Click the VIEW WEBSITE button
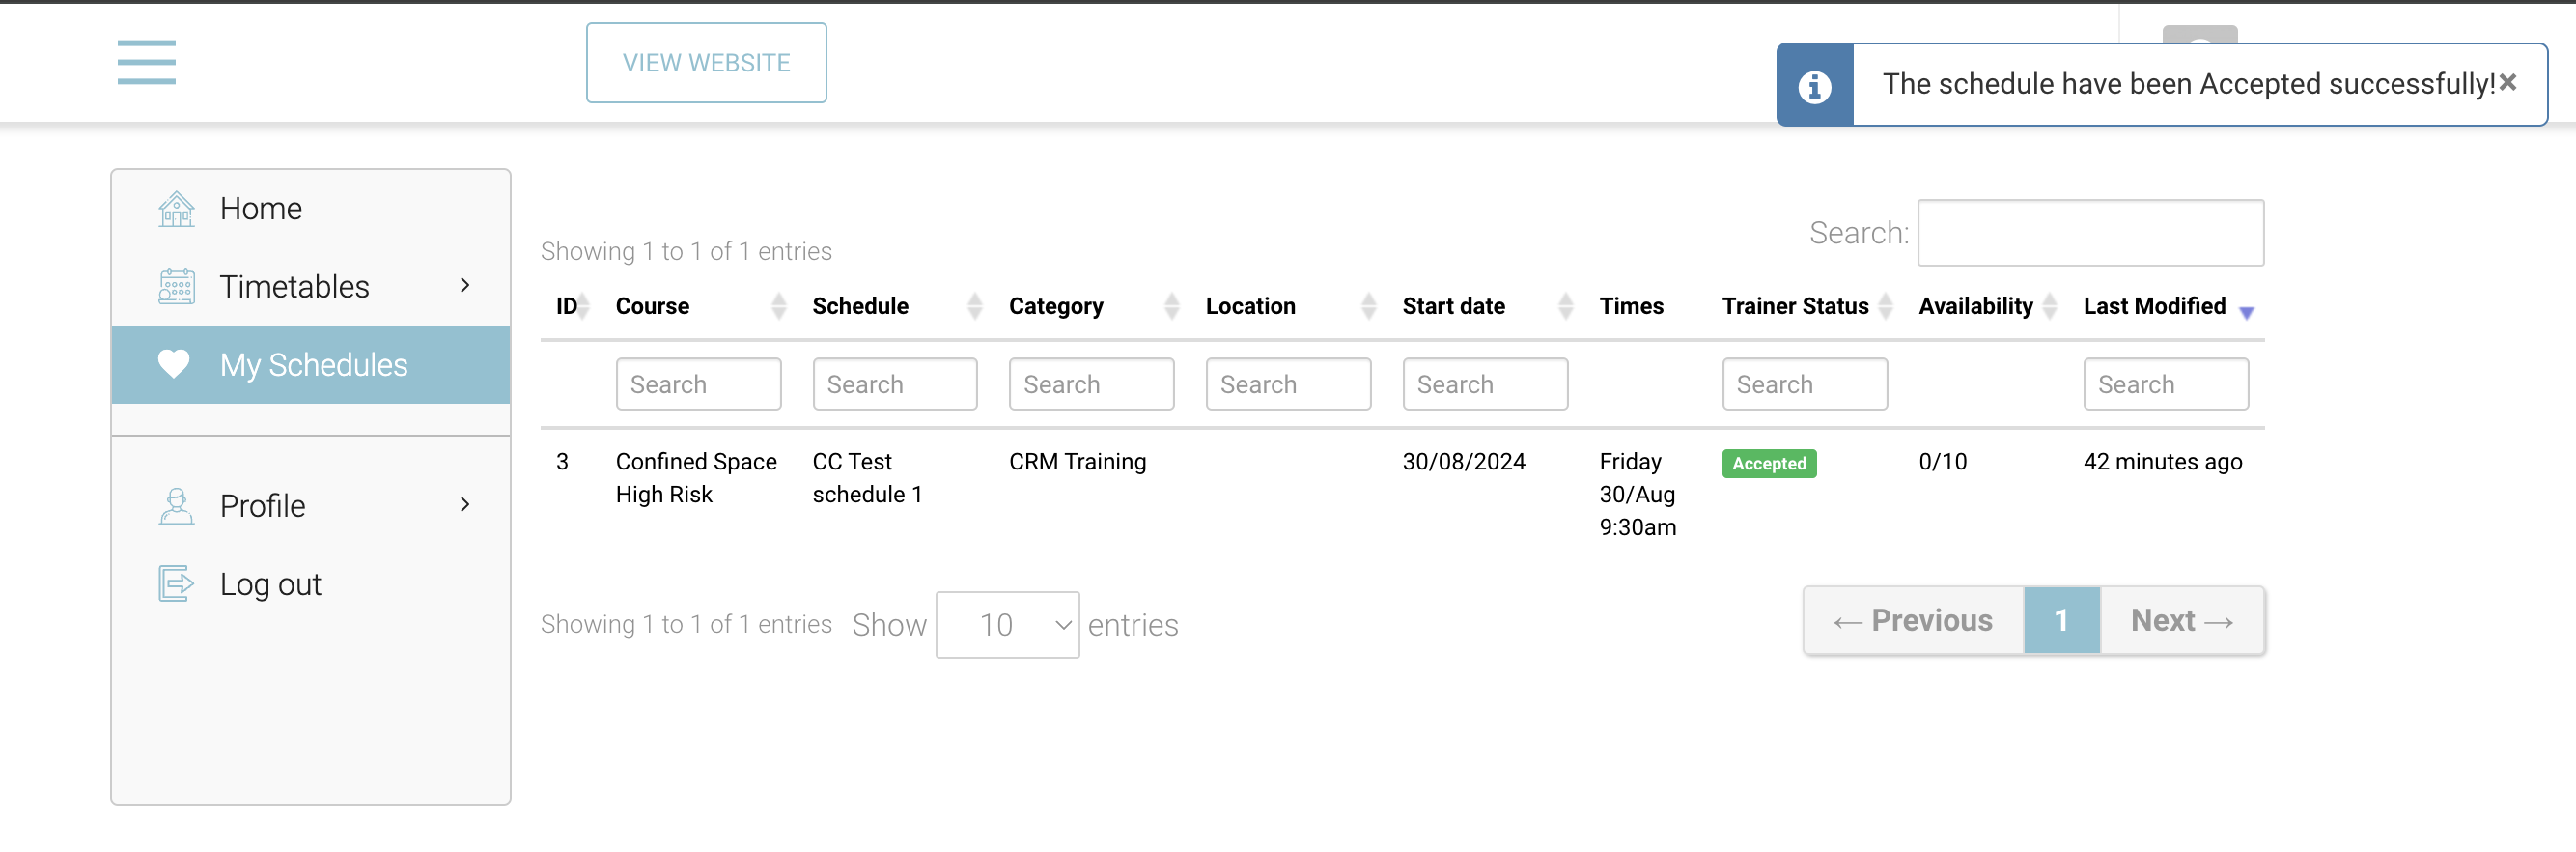Viewport: 2576px width, 852px height. coord(706,63)
